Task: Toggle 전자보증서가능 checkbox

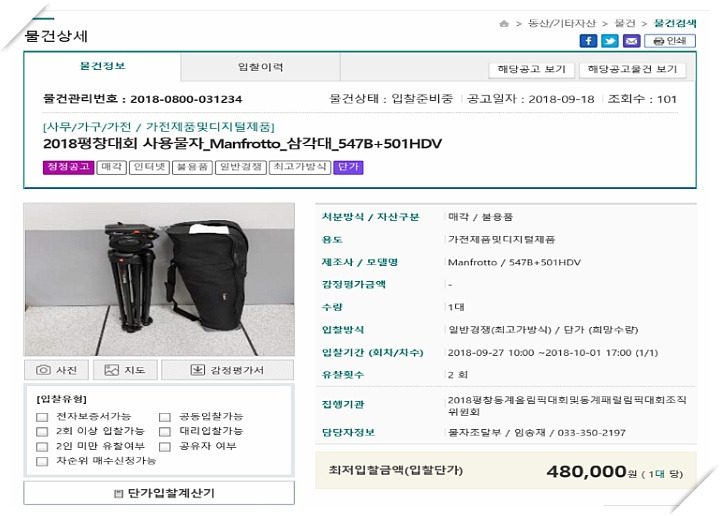Action: coord(42,417)
